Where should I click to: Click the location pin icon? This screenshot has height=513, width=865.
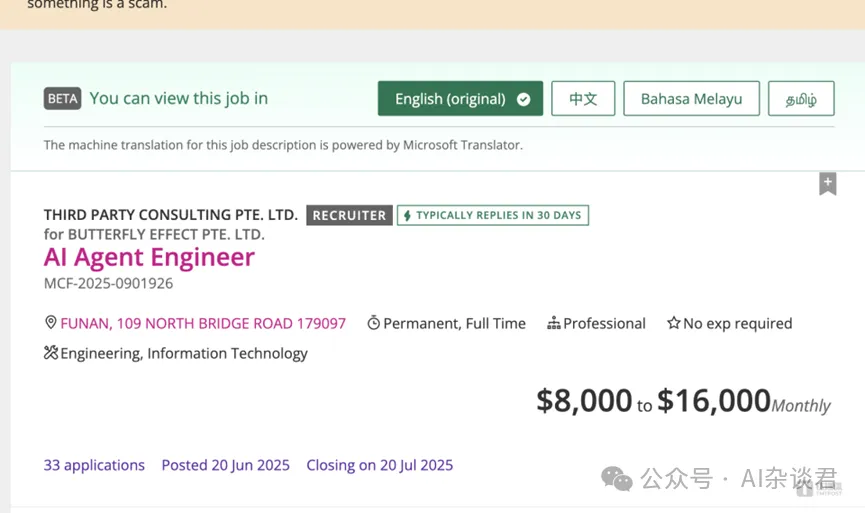point(50,322)
